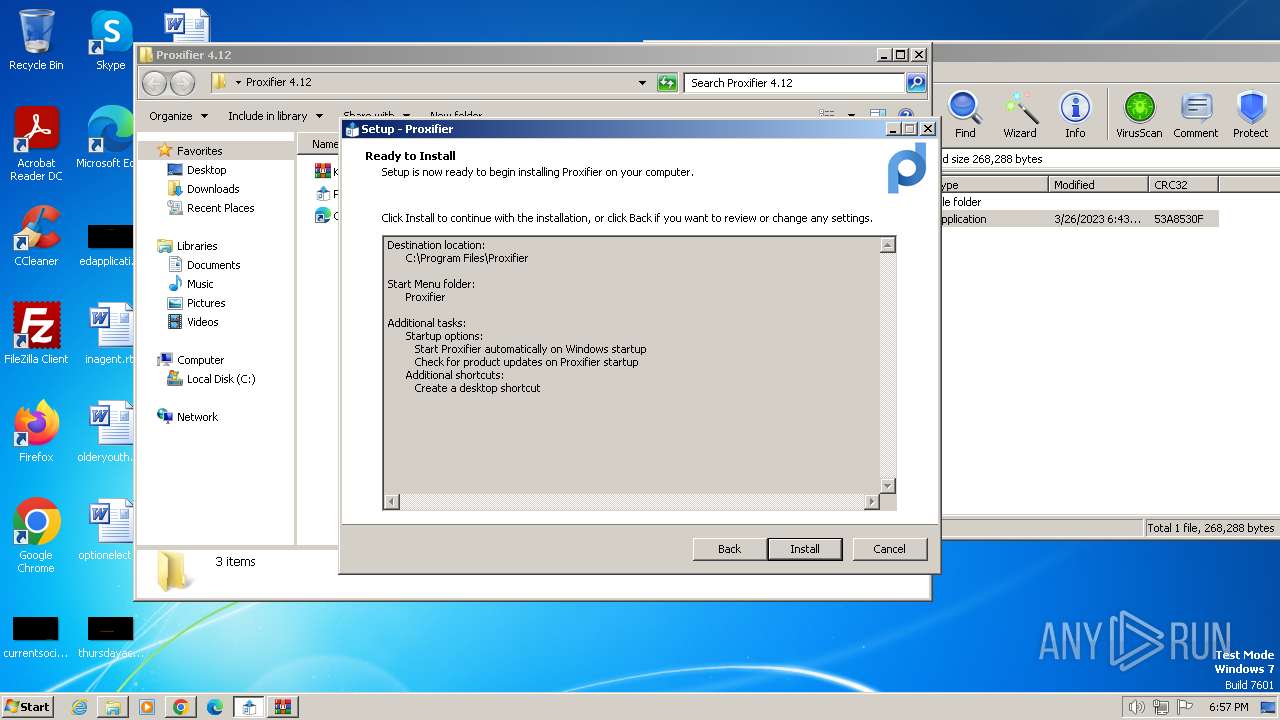
Task: Click the Search Proxifier 4.12 field
Action: point(795,83)
